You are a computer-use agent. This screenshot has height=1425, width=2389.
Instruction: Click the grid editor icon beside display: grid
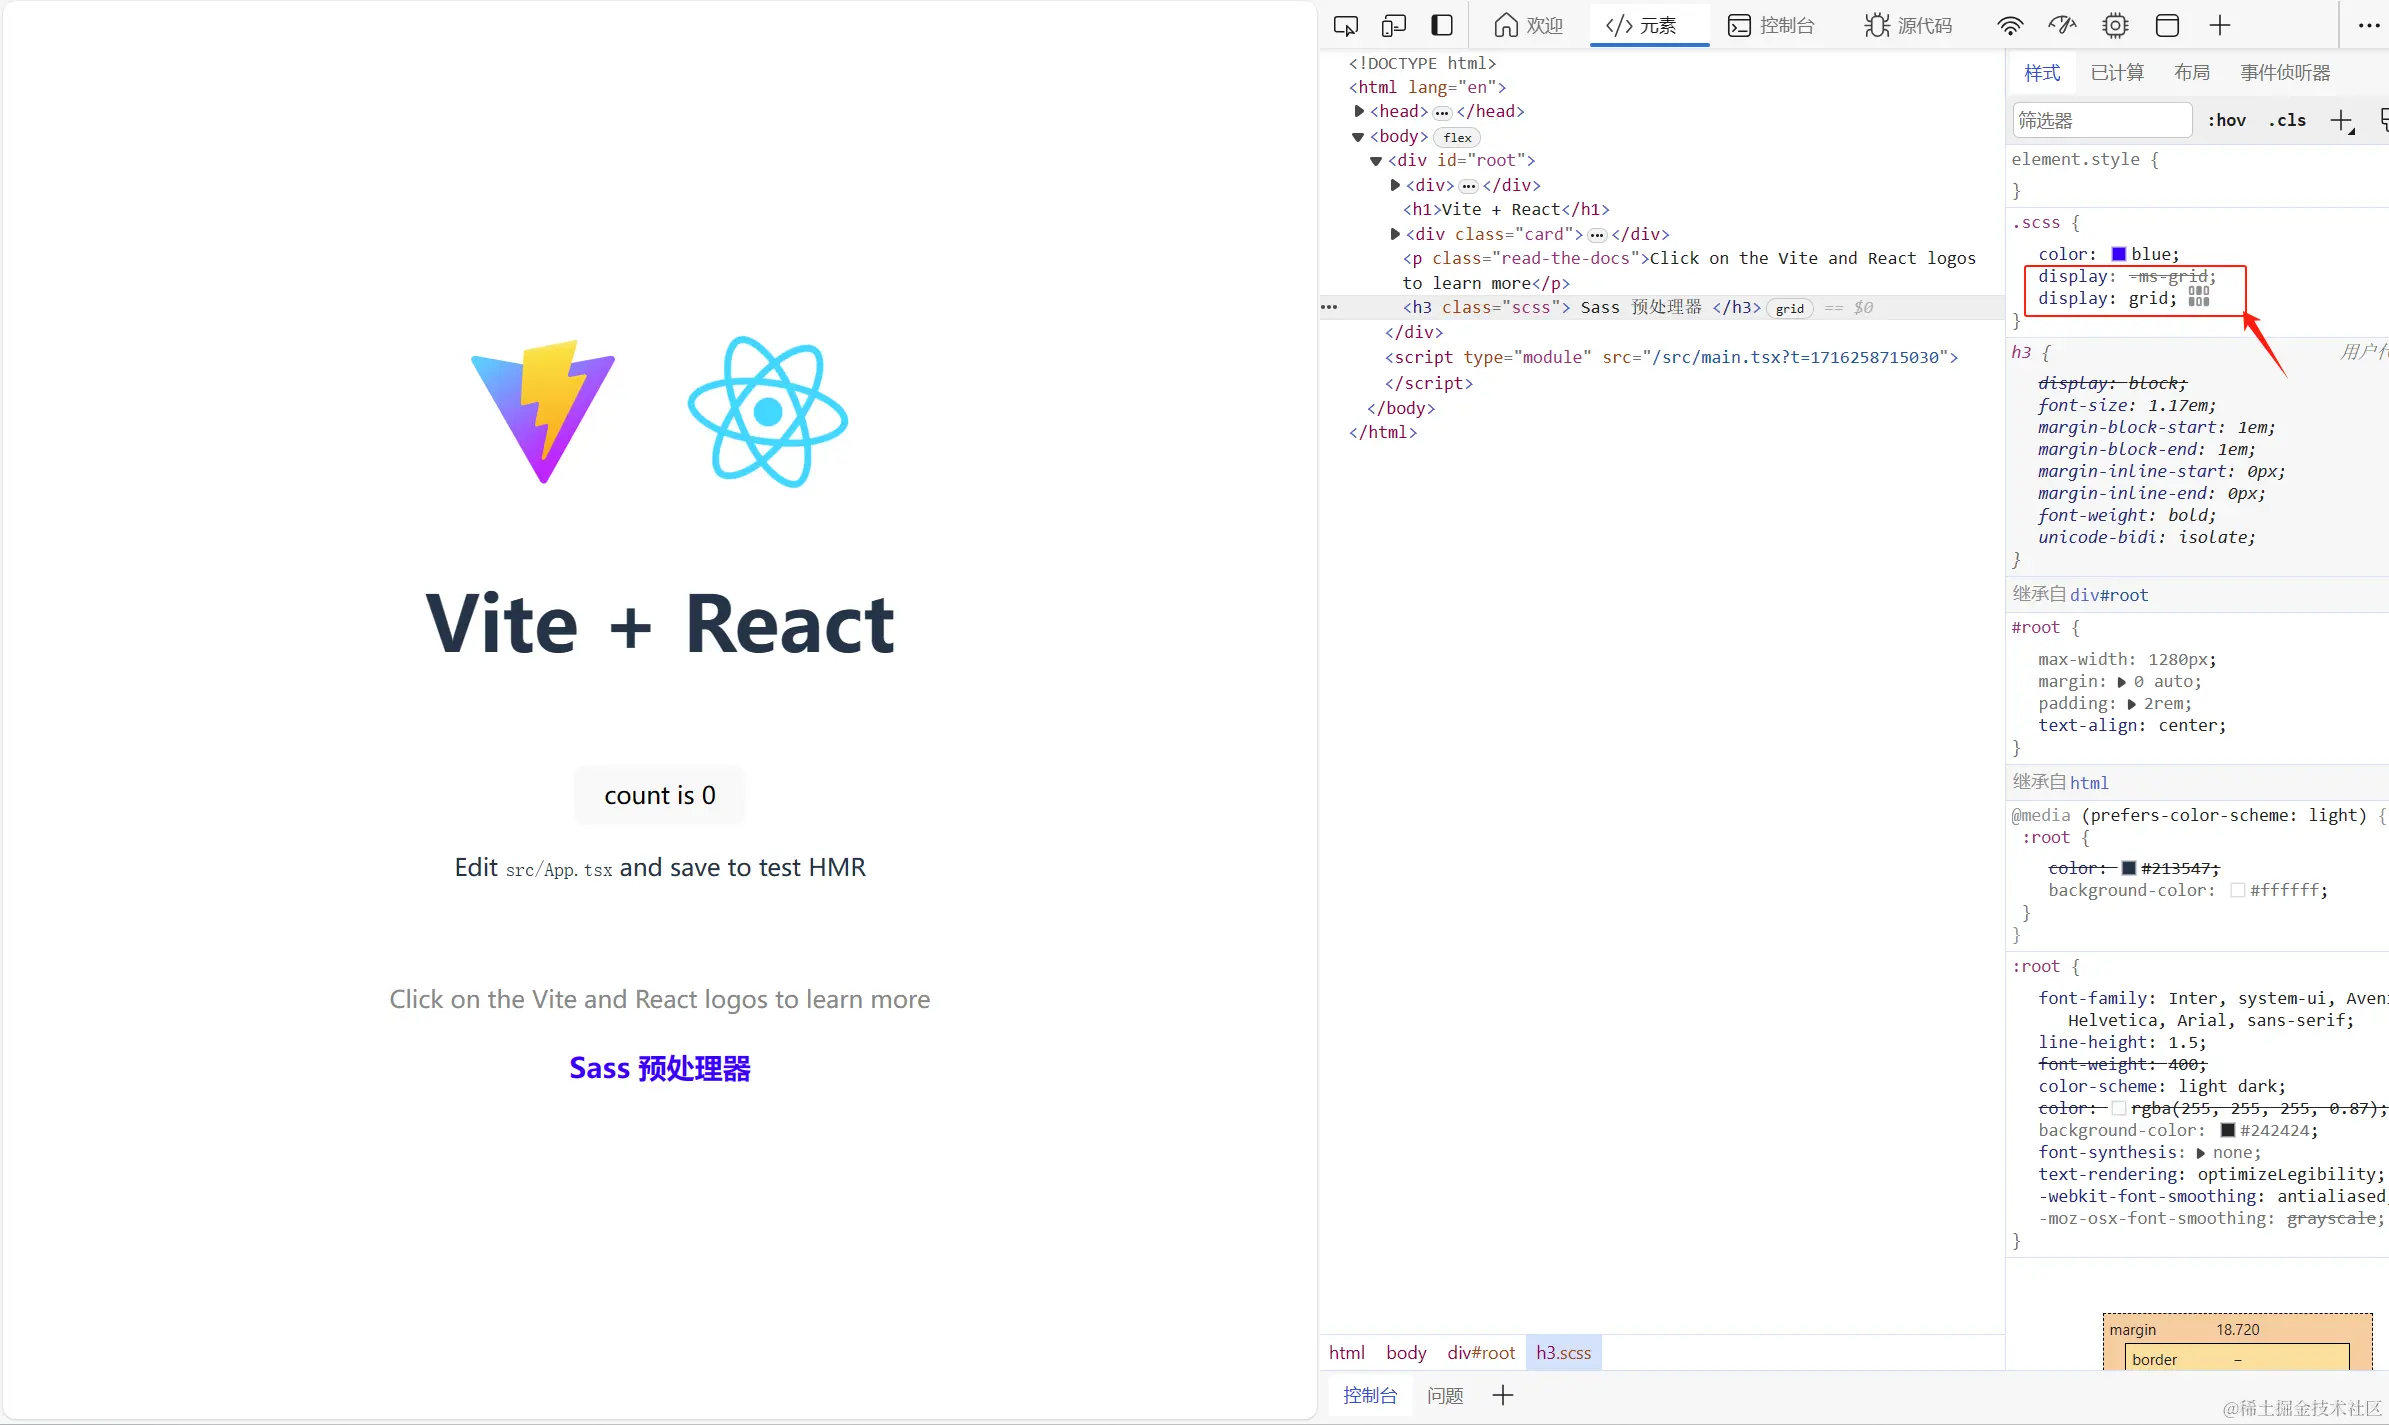click(x=2199, y=297)
